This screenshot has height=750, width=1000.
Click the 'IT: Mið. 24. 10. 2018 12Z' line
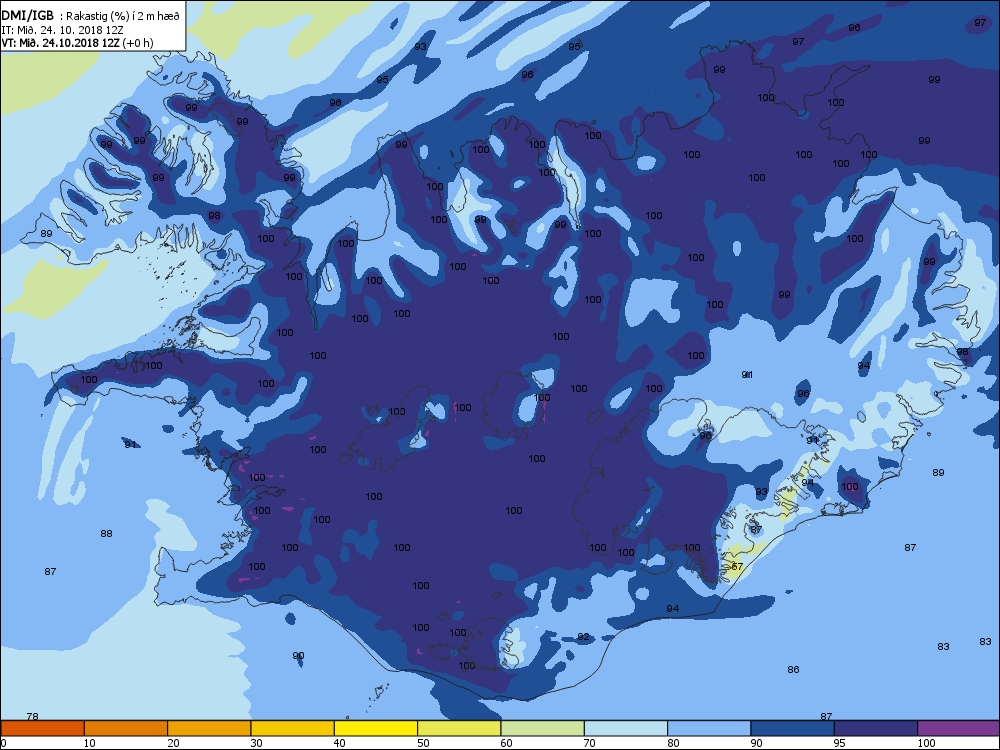[x=62, y=30]
